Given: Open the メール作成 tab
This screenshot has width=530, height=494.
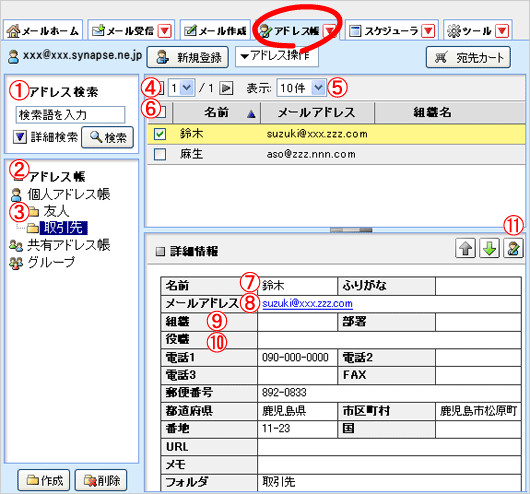Looking at the screenshot, I should point(215,31).
